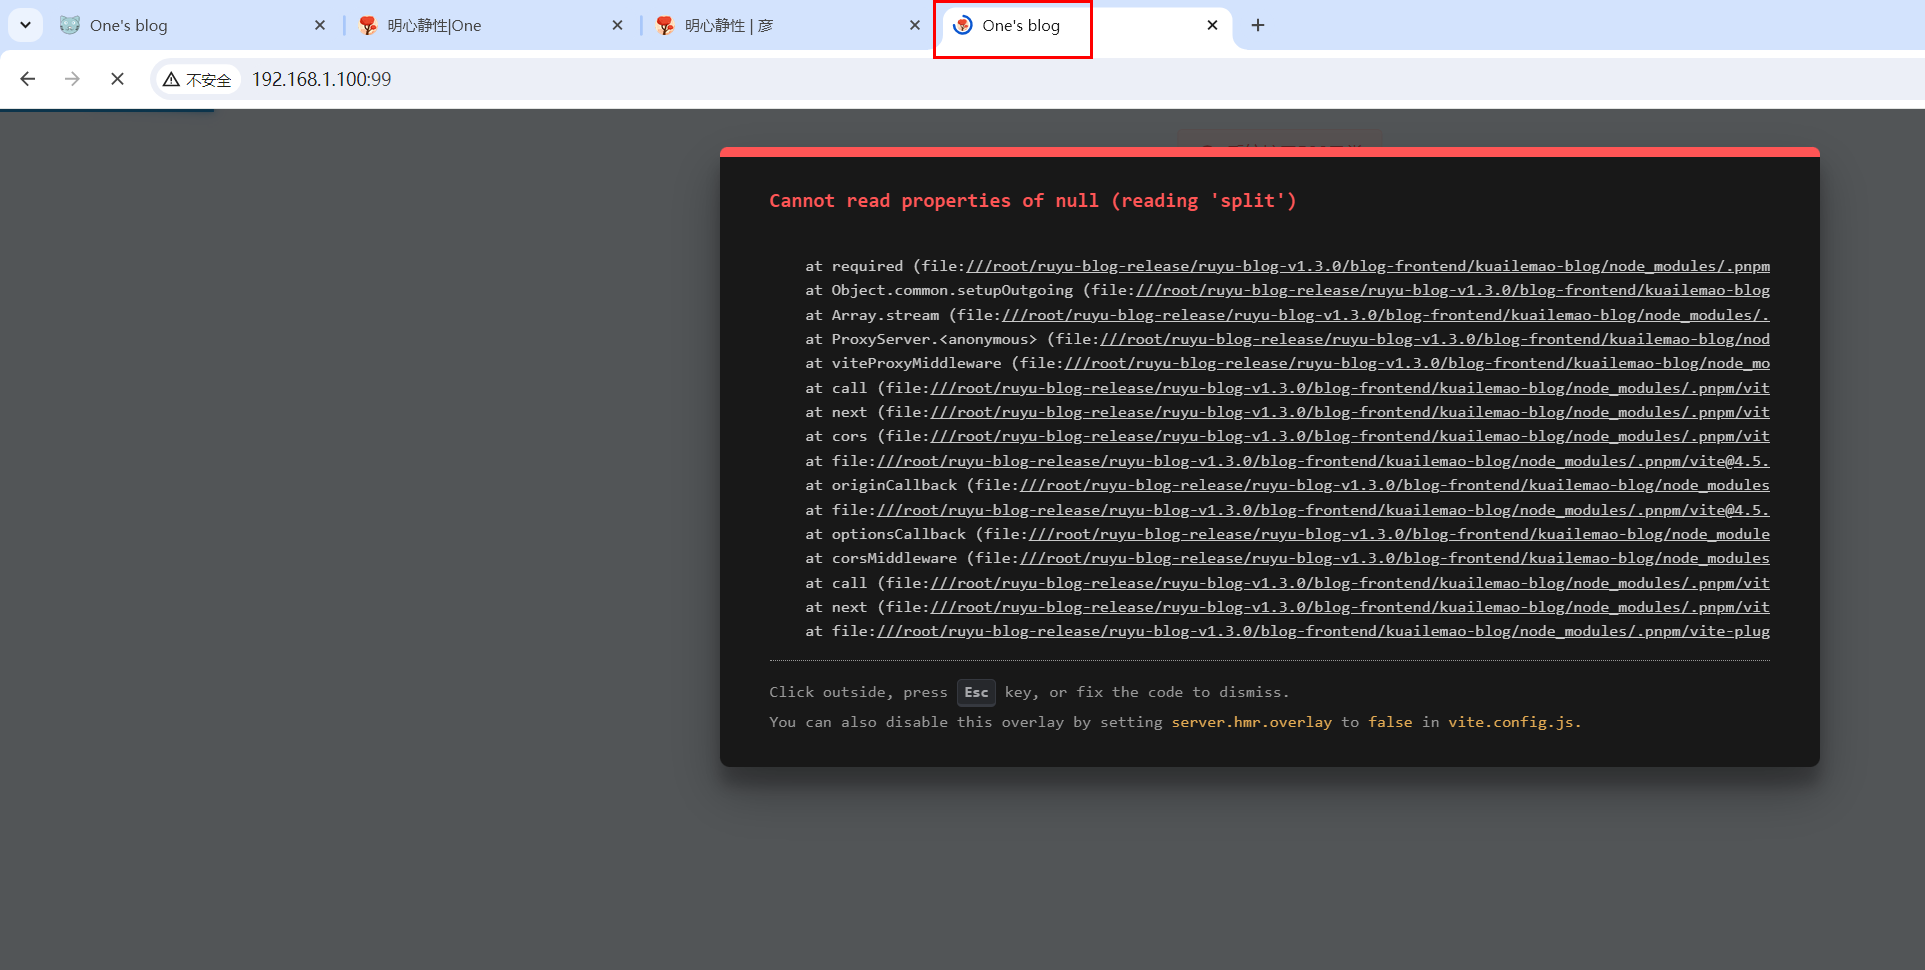Show the 不安全 site security info
The width and height of the screenshot is (1925, 970).
coord(197,80)
